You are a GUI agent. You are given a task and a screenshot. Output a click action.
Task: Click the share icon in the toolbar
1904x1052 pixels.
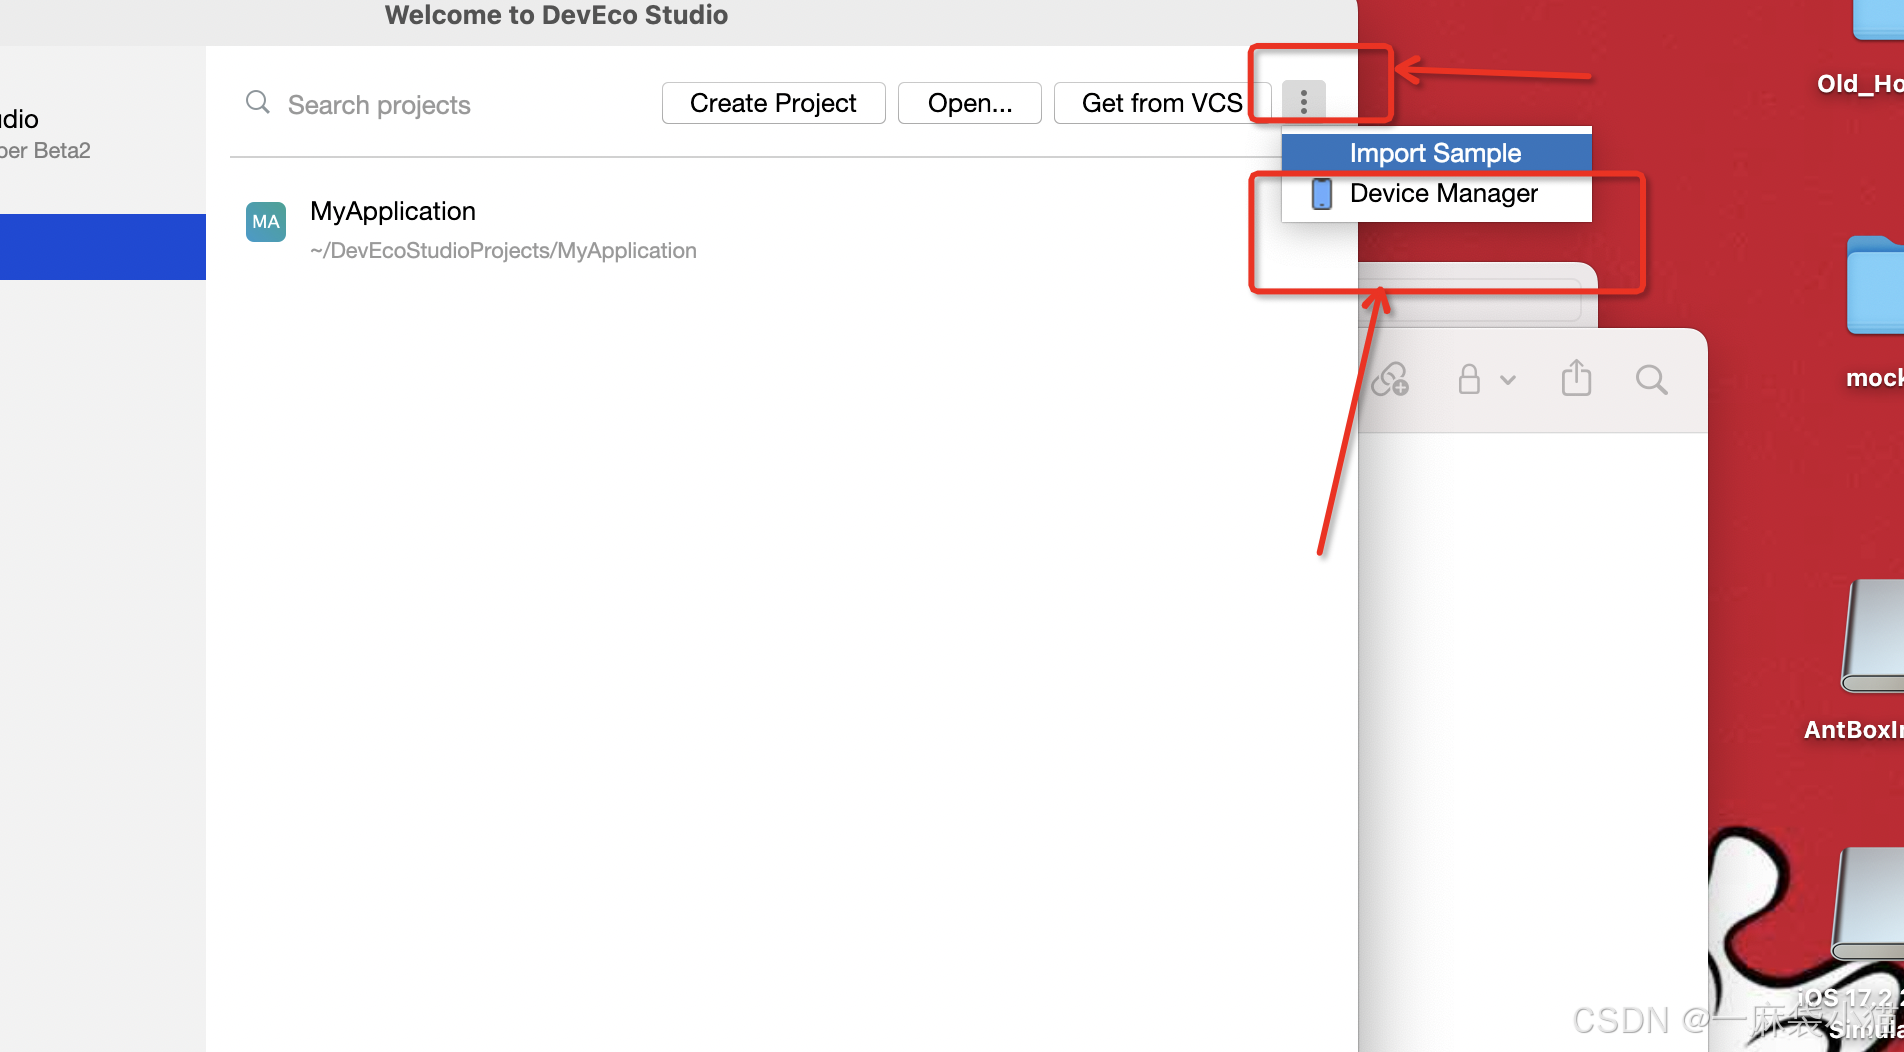coord(1576,379)
